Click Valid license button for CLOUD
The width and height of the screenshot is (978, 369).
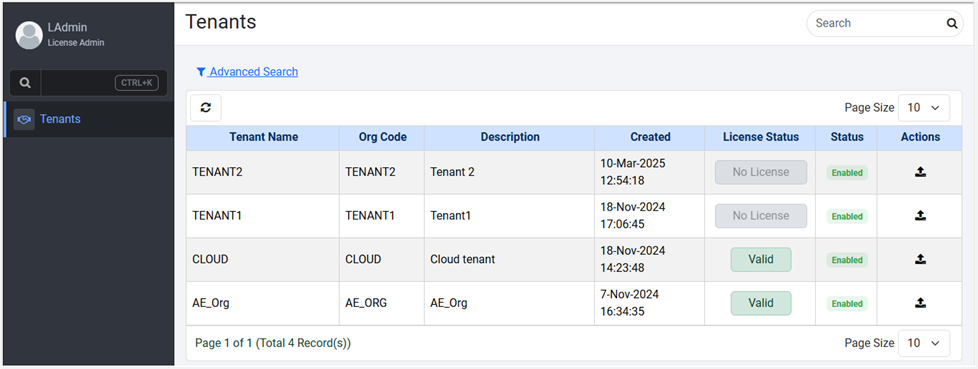[761, 259]
